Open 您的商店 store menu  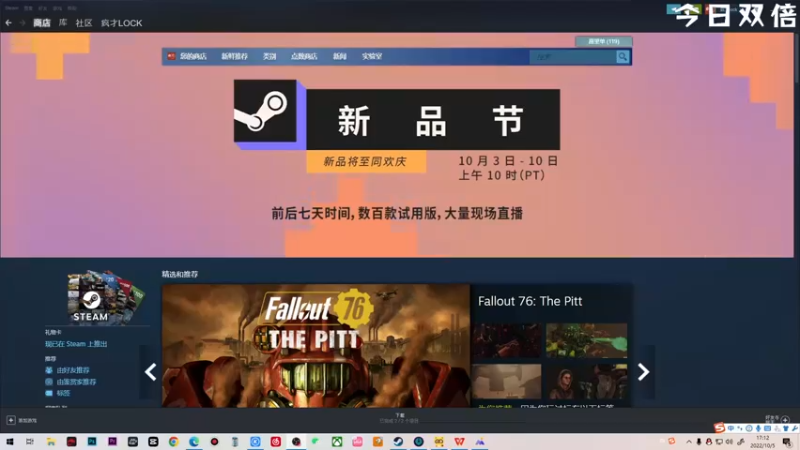coord(193,56)
